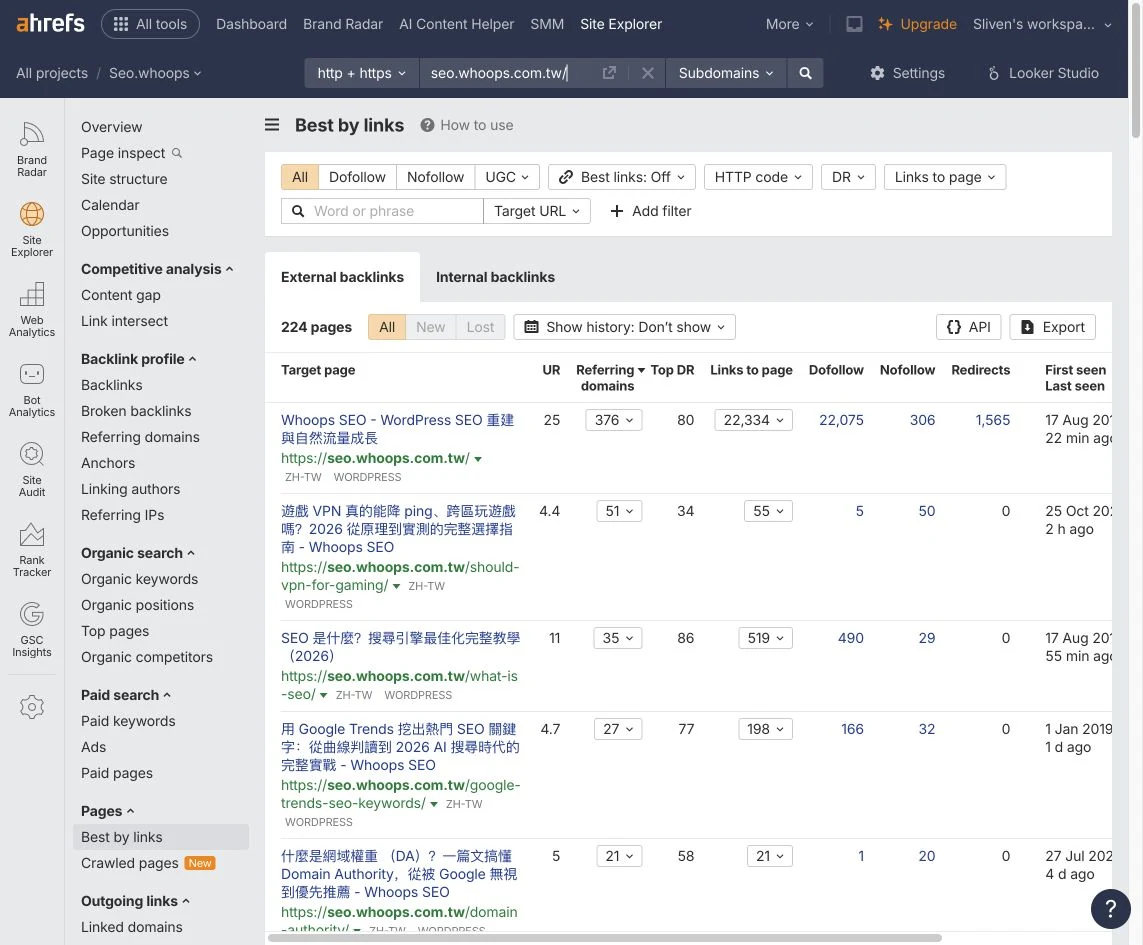Clear the URL with the X icon
The height and width of the screenshot is (945, 1143).
click(x=647, y=73)
